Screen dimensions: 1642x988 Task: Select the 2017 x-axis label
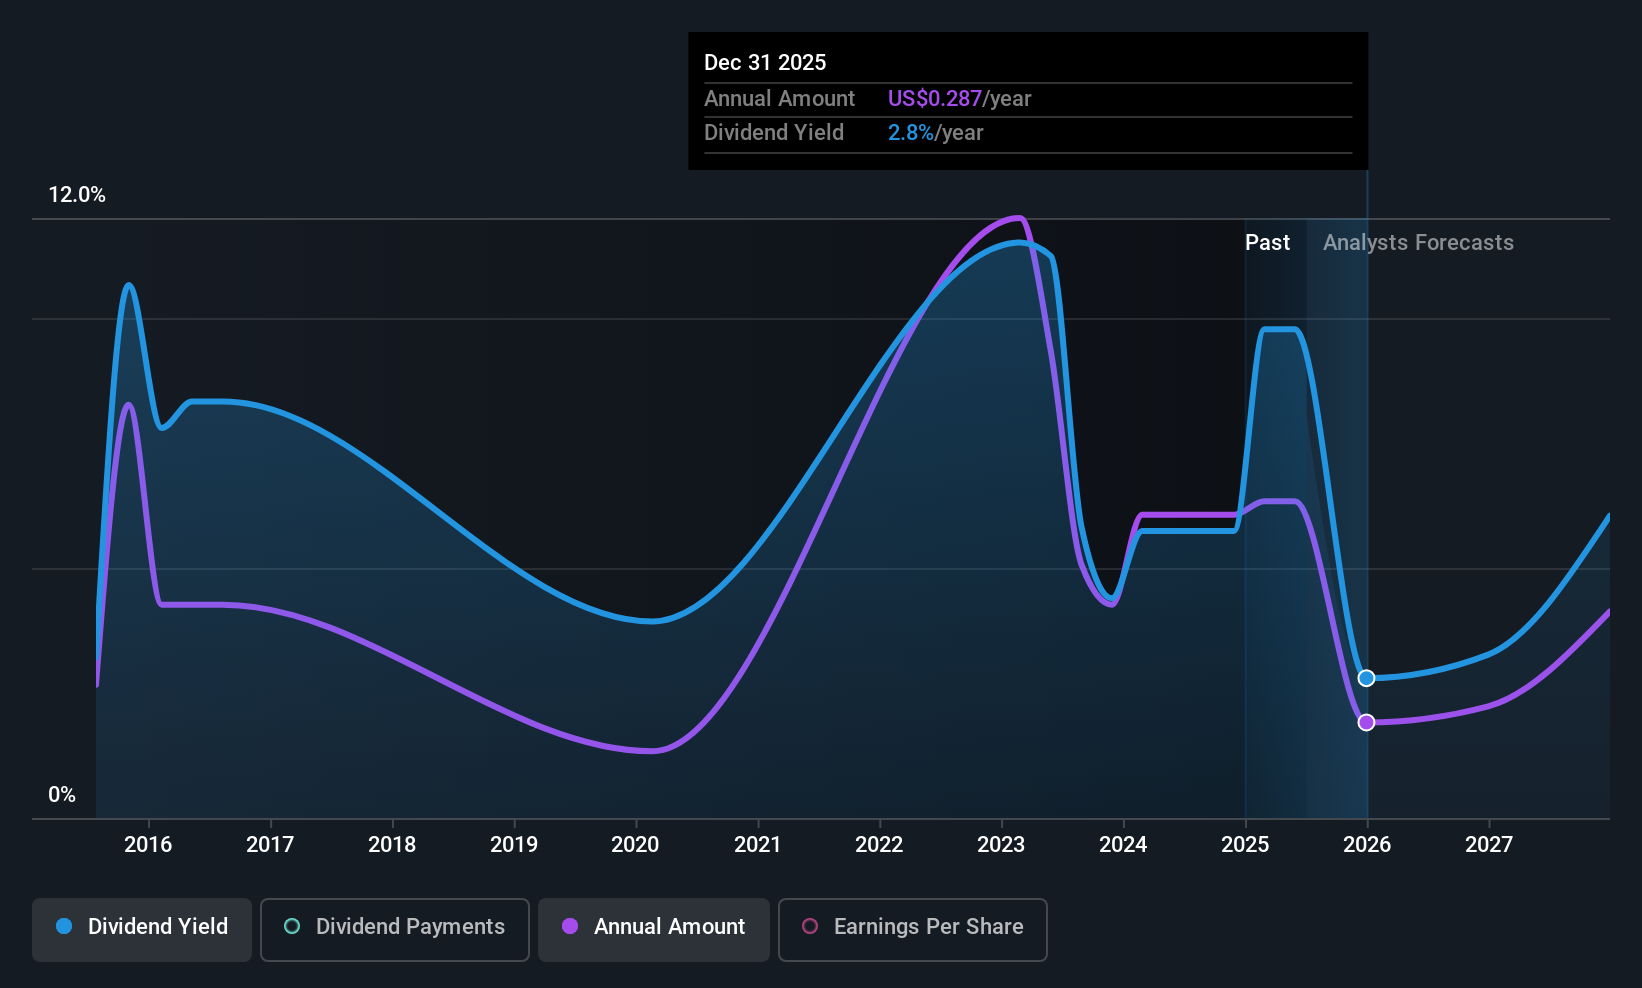(270, 844)
